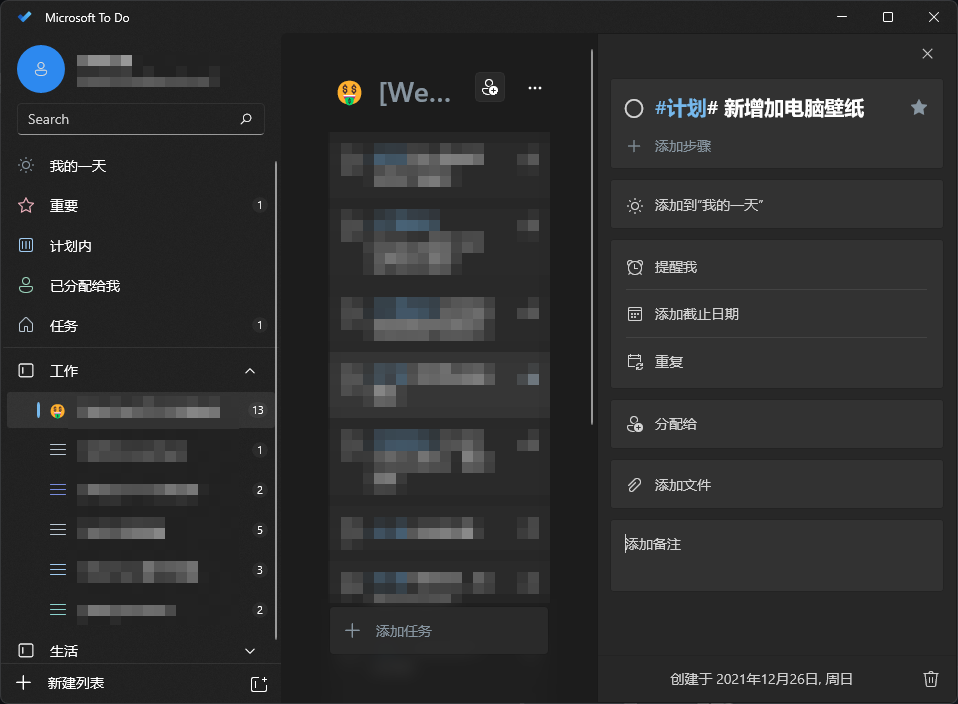Collapse the 工作 group chevron
Image resolution: width=958 pixels, height=704 pixels.
pos(250,371)
